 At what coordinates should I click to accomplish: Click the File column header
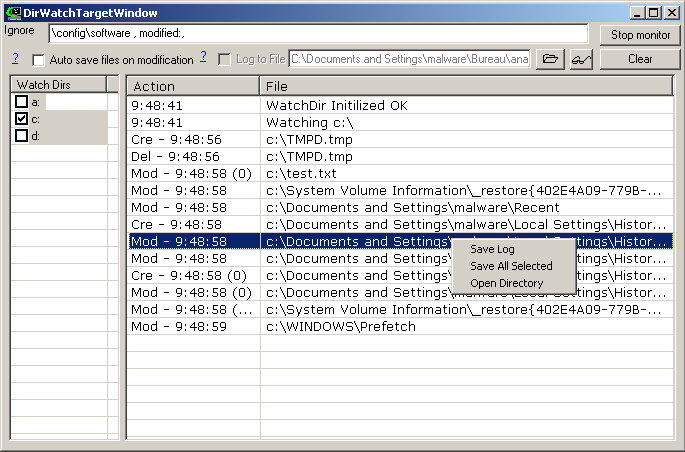(x=466, y=87)
